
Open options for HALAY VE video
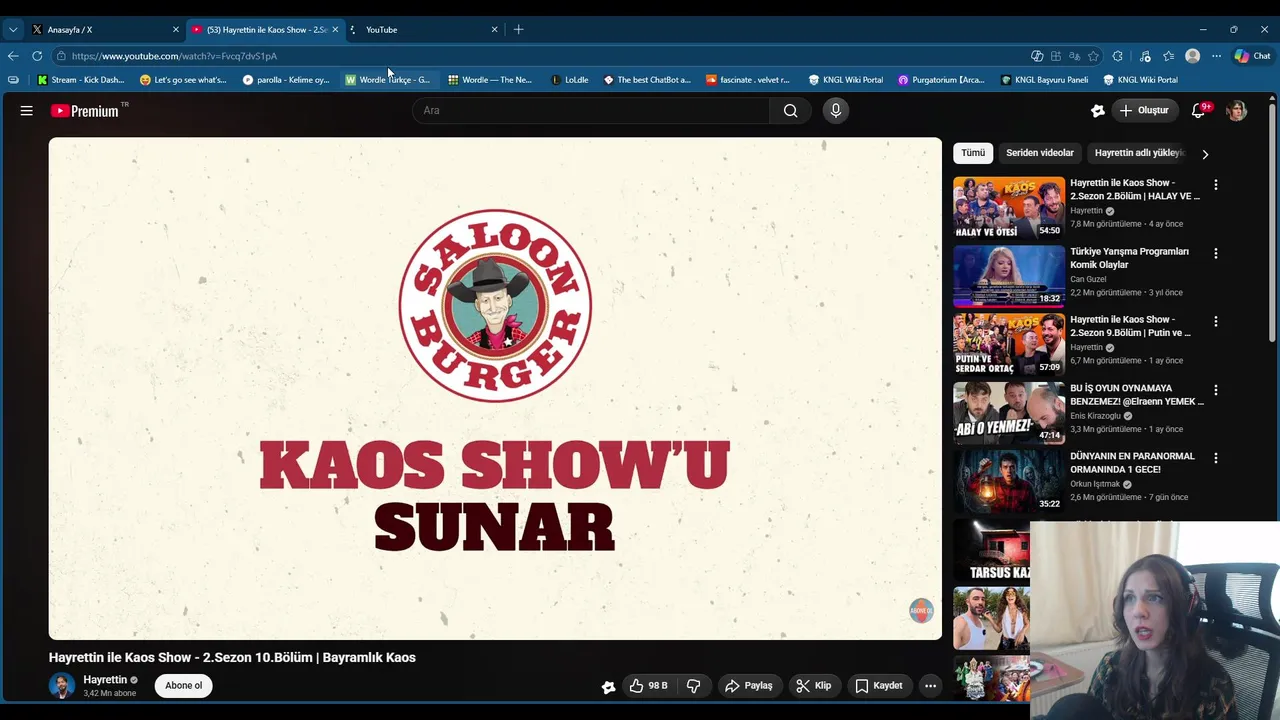1216,185
